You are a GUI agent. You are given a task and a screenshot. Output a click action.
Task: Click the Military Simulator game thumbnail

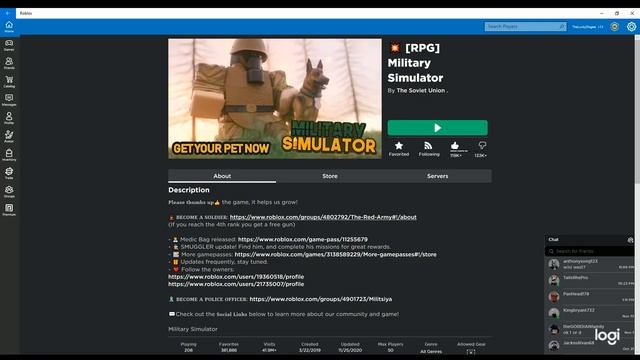275,98
